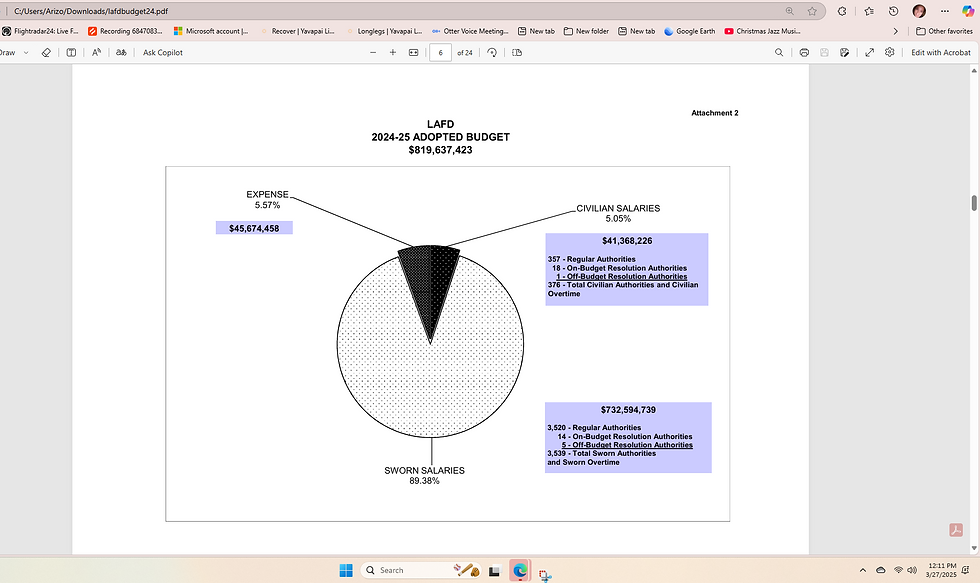Print the PDF with printer icon
This screenshot has width=980, height=583.
[x=804, y=52]
